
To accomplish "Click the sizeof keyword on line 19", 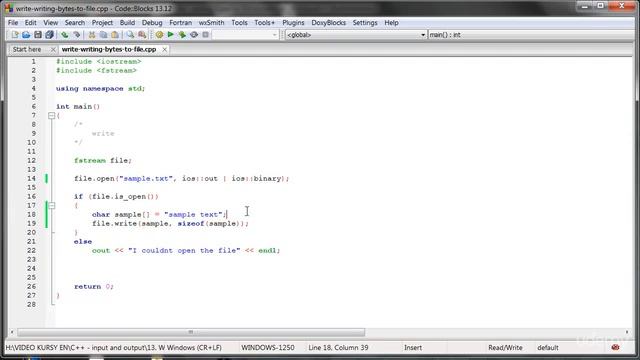I will tap(191, 223).
